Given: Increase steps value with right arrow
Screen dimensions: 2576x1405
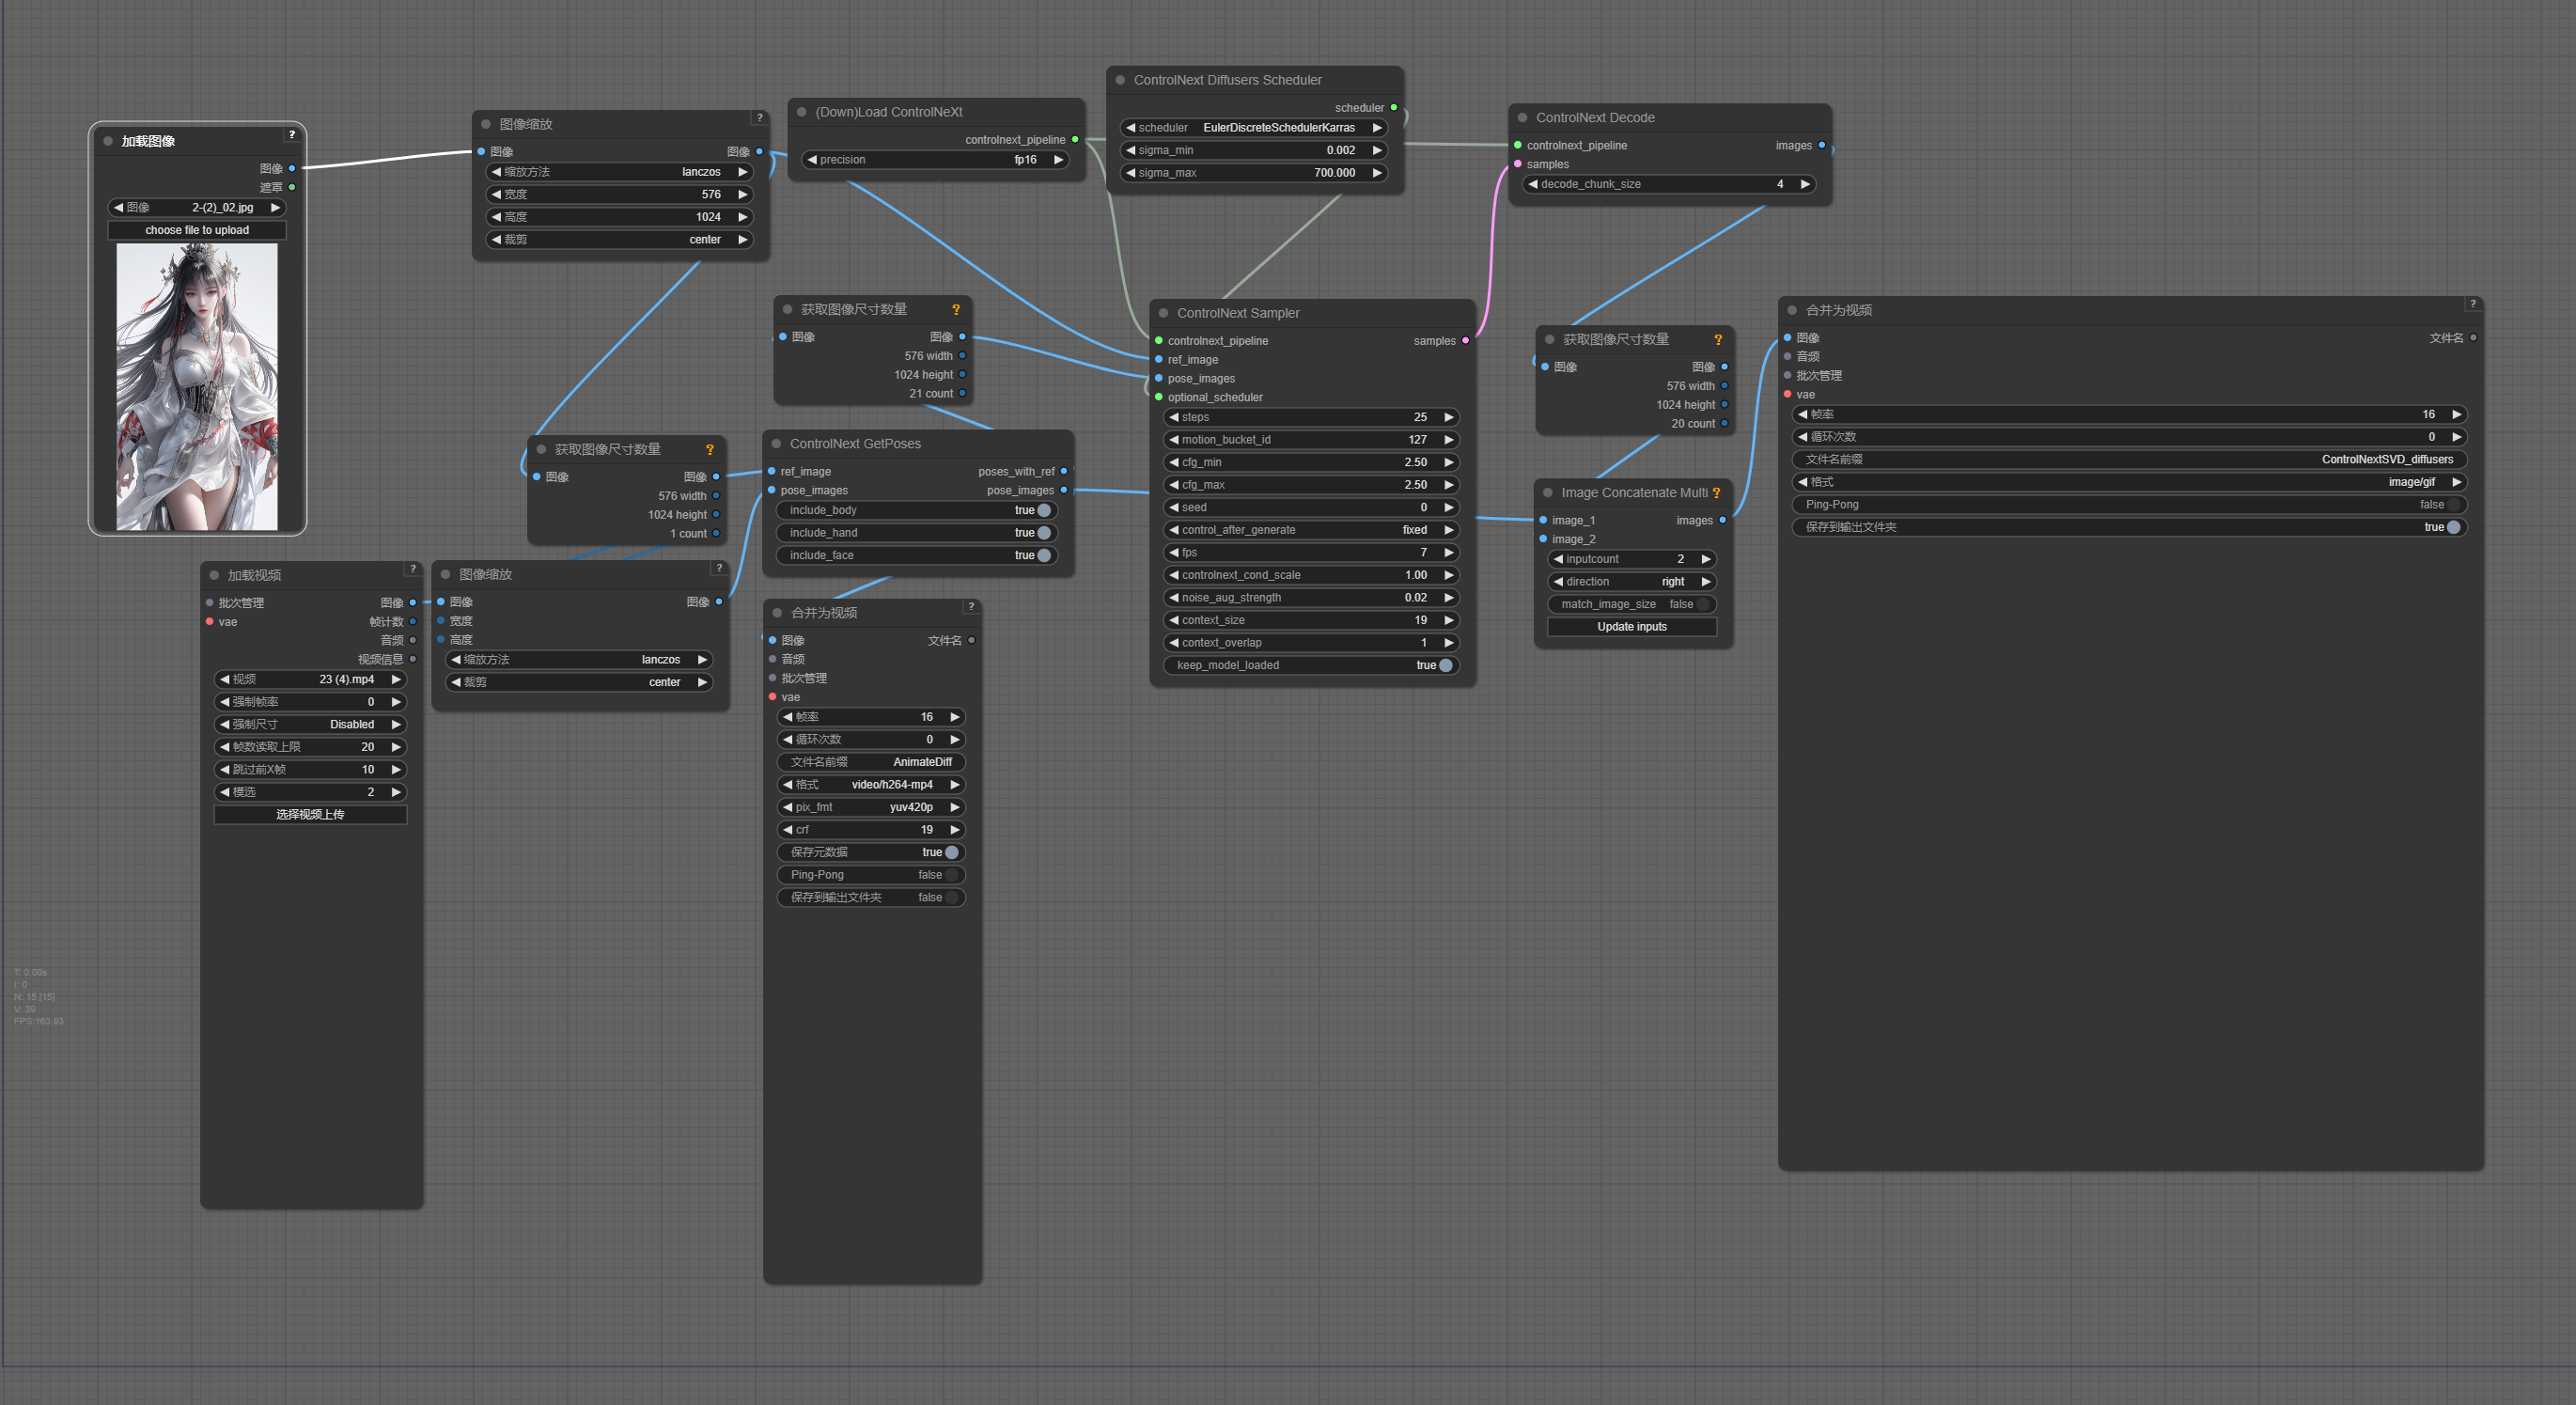Looking at the screenshot, I should (x=1448, y=417).
